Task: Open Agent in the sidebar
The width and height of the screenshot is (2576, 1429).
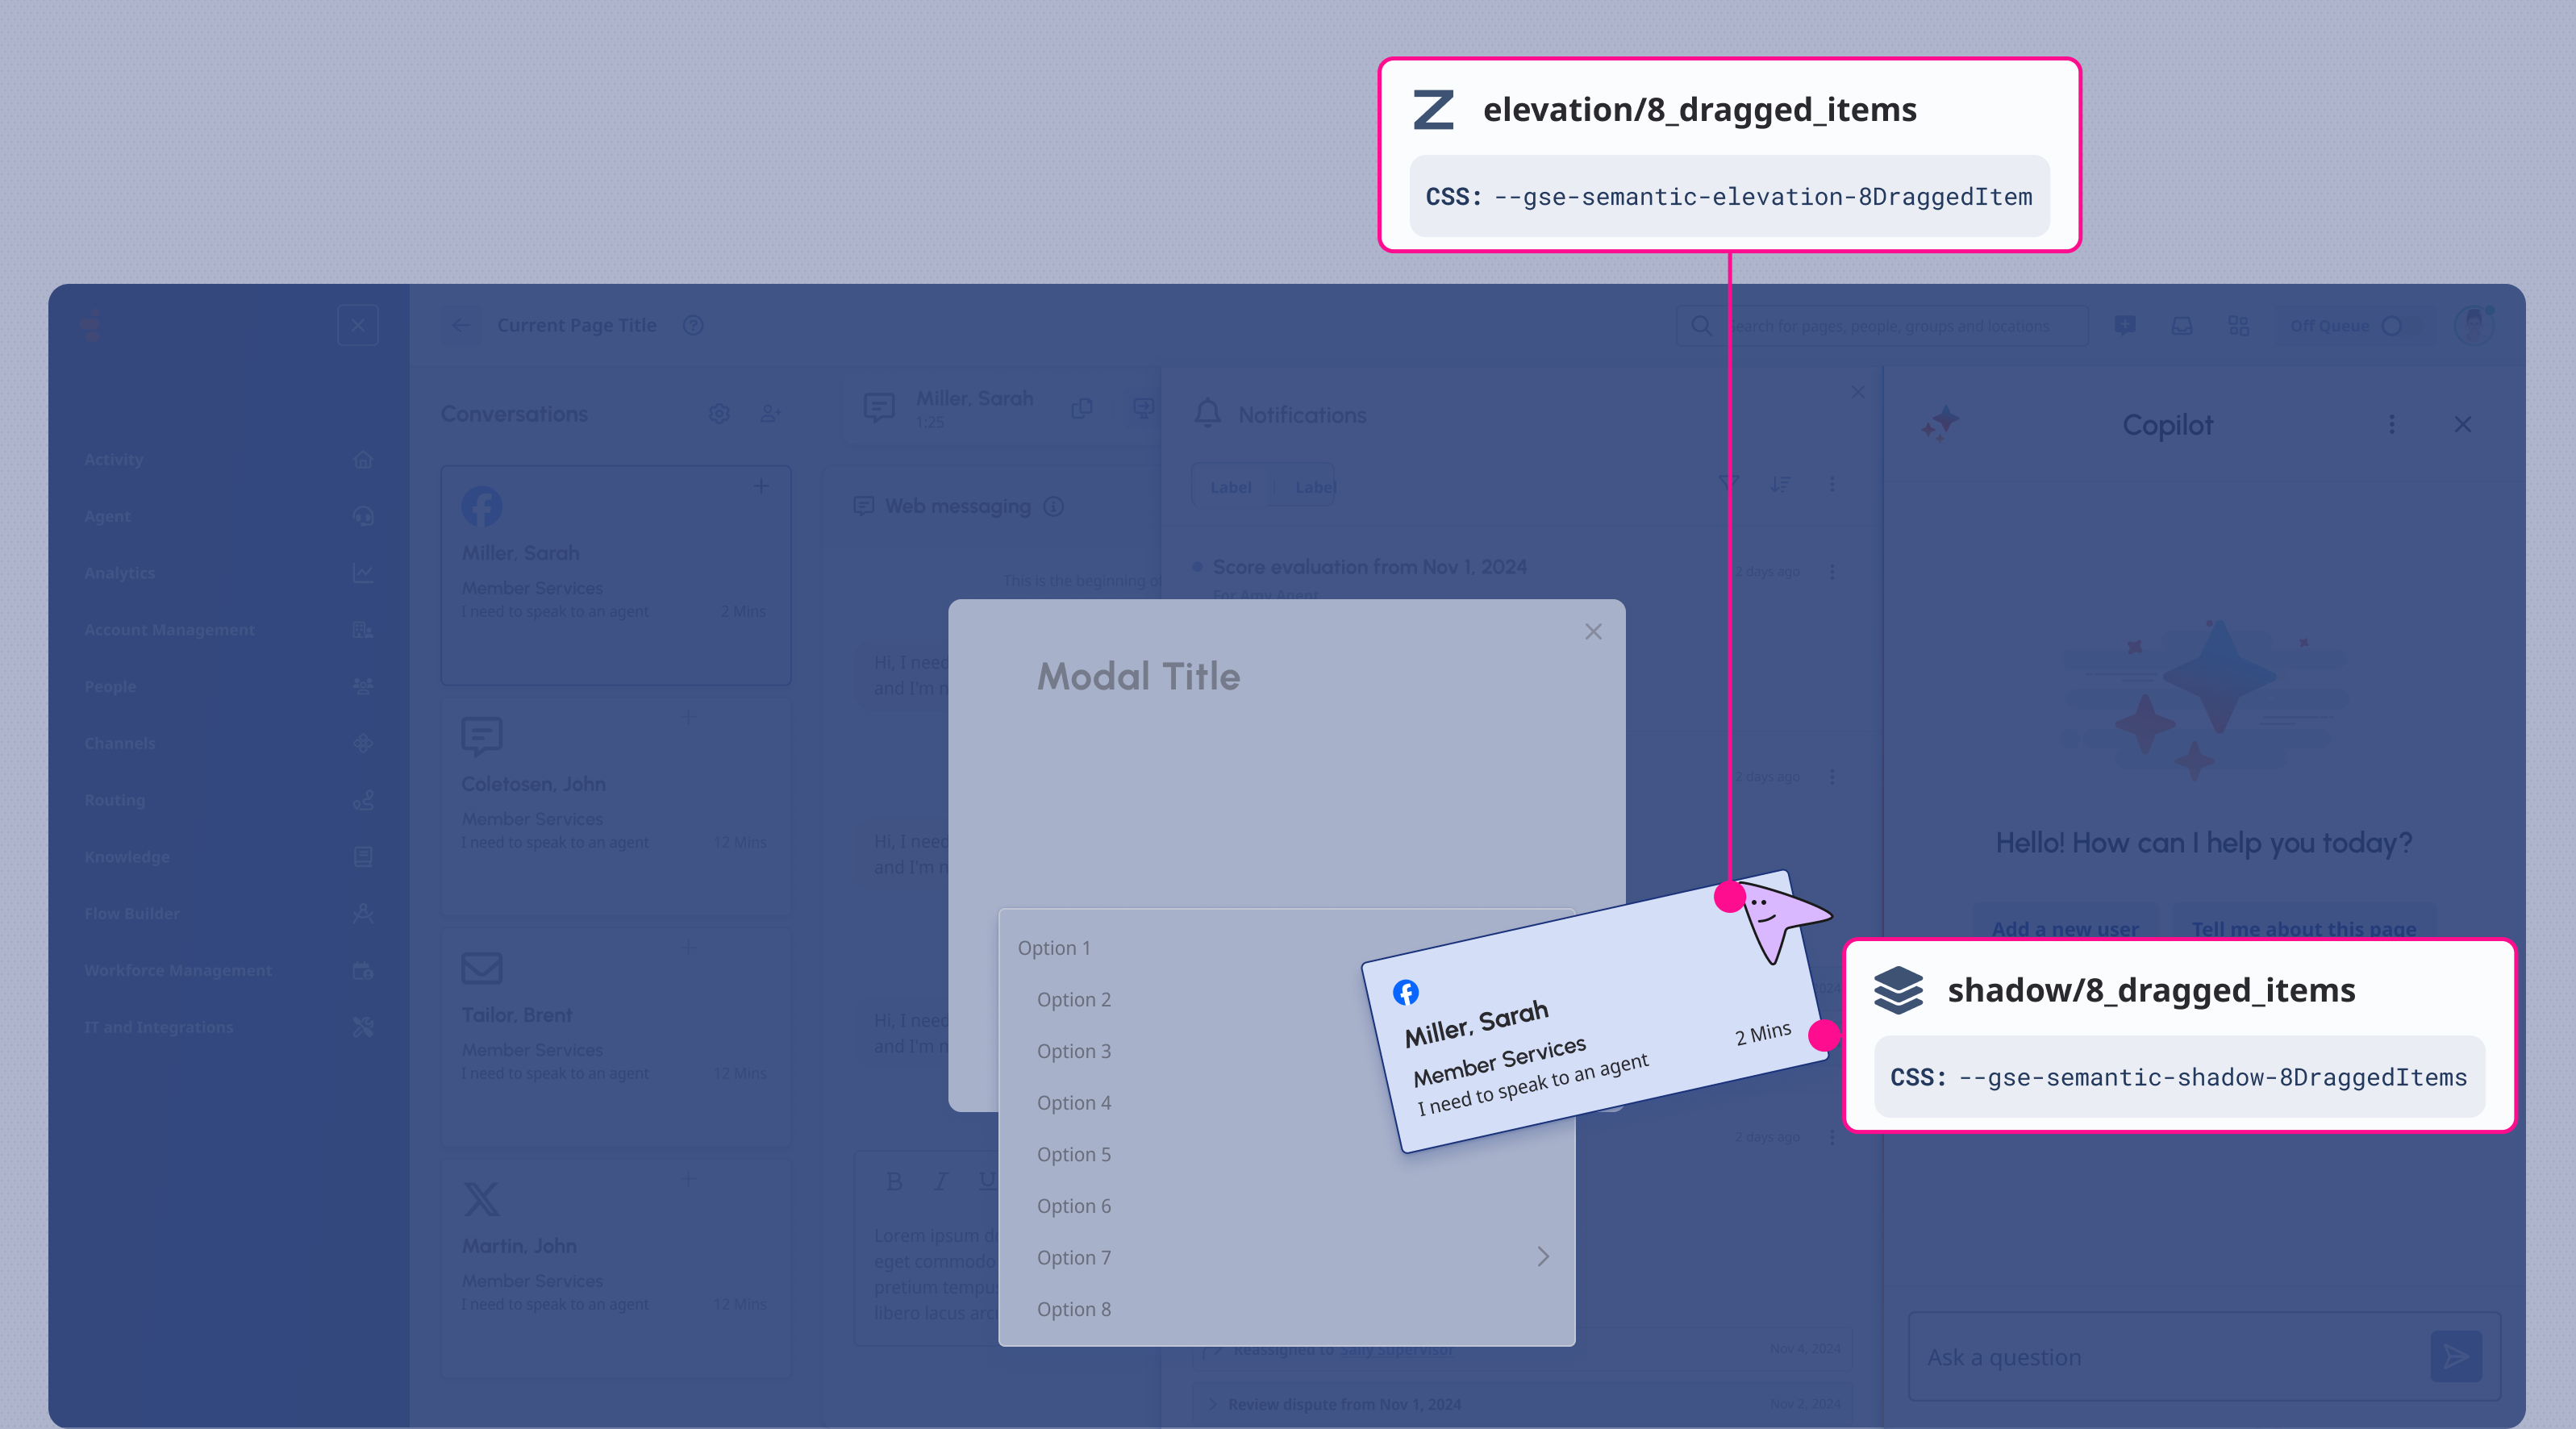Action: pyautogui.click(x=229, y=516)
